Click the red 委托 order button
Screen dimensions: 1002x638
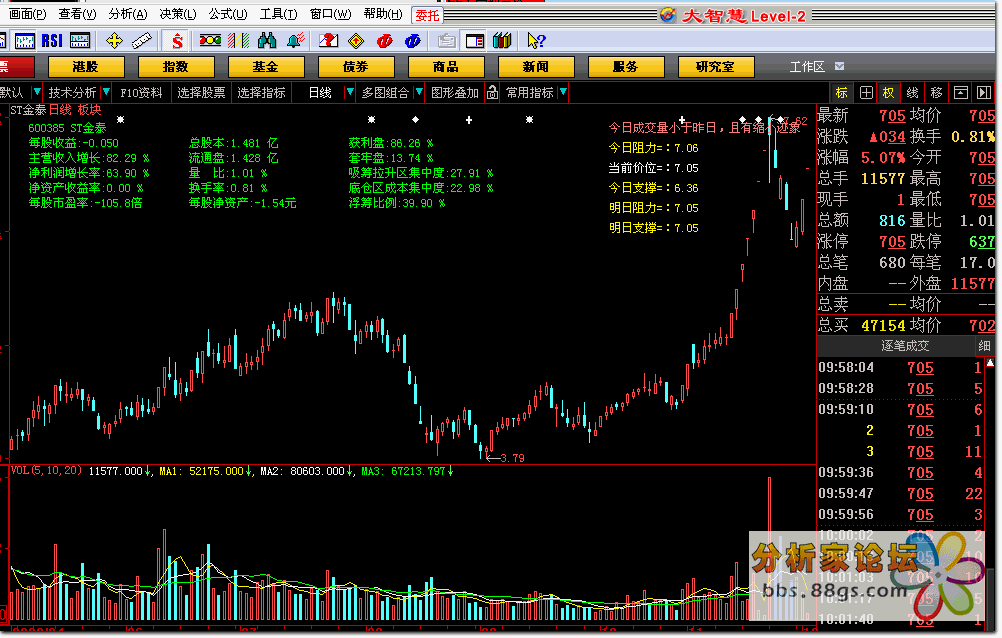[x=428, y=15]
